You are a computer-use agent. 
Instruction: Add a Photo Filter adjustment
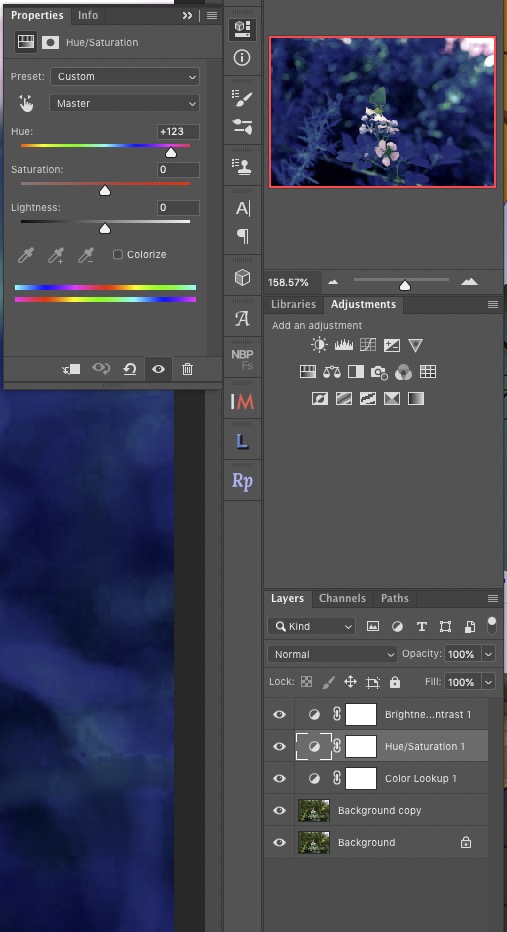coord(379,372)
